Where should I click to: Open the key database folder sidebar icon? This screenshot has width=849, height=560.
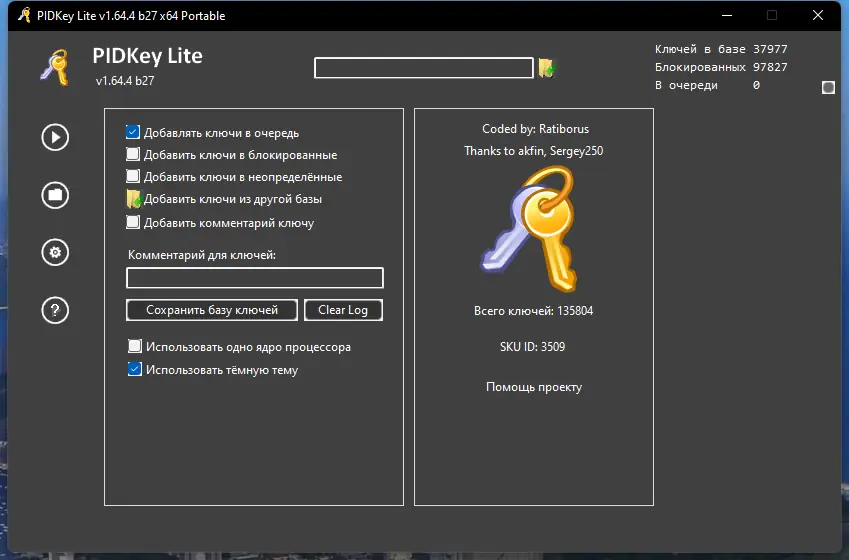(55, 195)
